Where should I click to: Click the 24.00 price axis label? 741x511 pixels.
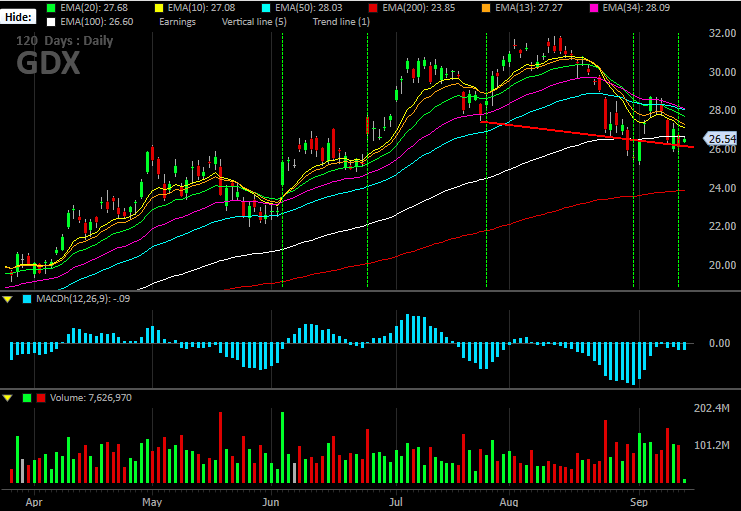tap(723, 188)
